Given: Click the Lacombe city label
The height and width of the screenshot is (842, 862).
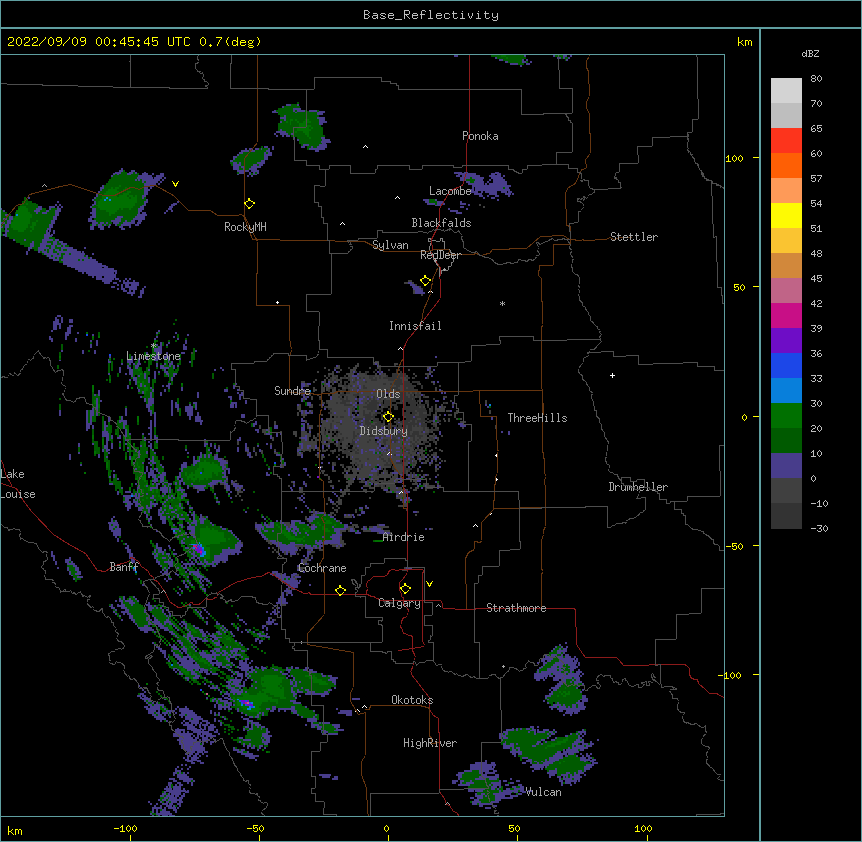Looking at the screenshot, I should [x=450, y=191].
